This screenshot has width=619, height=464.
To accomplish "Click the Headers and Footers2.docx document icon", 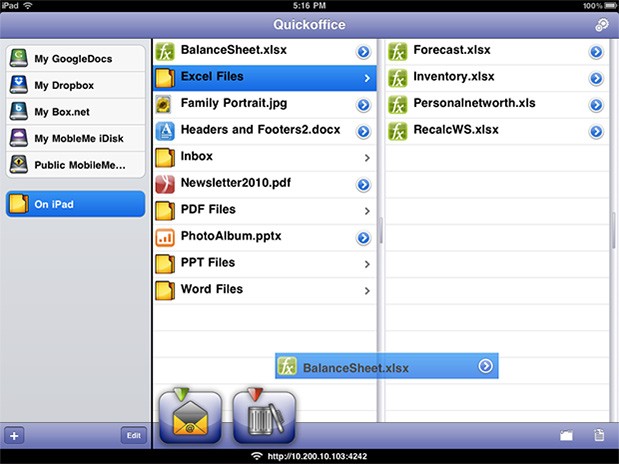I will click(165, 131).
